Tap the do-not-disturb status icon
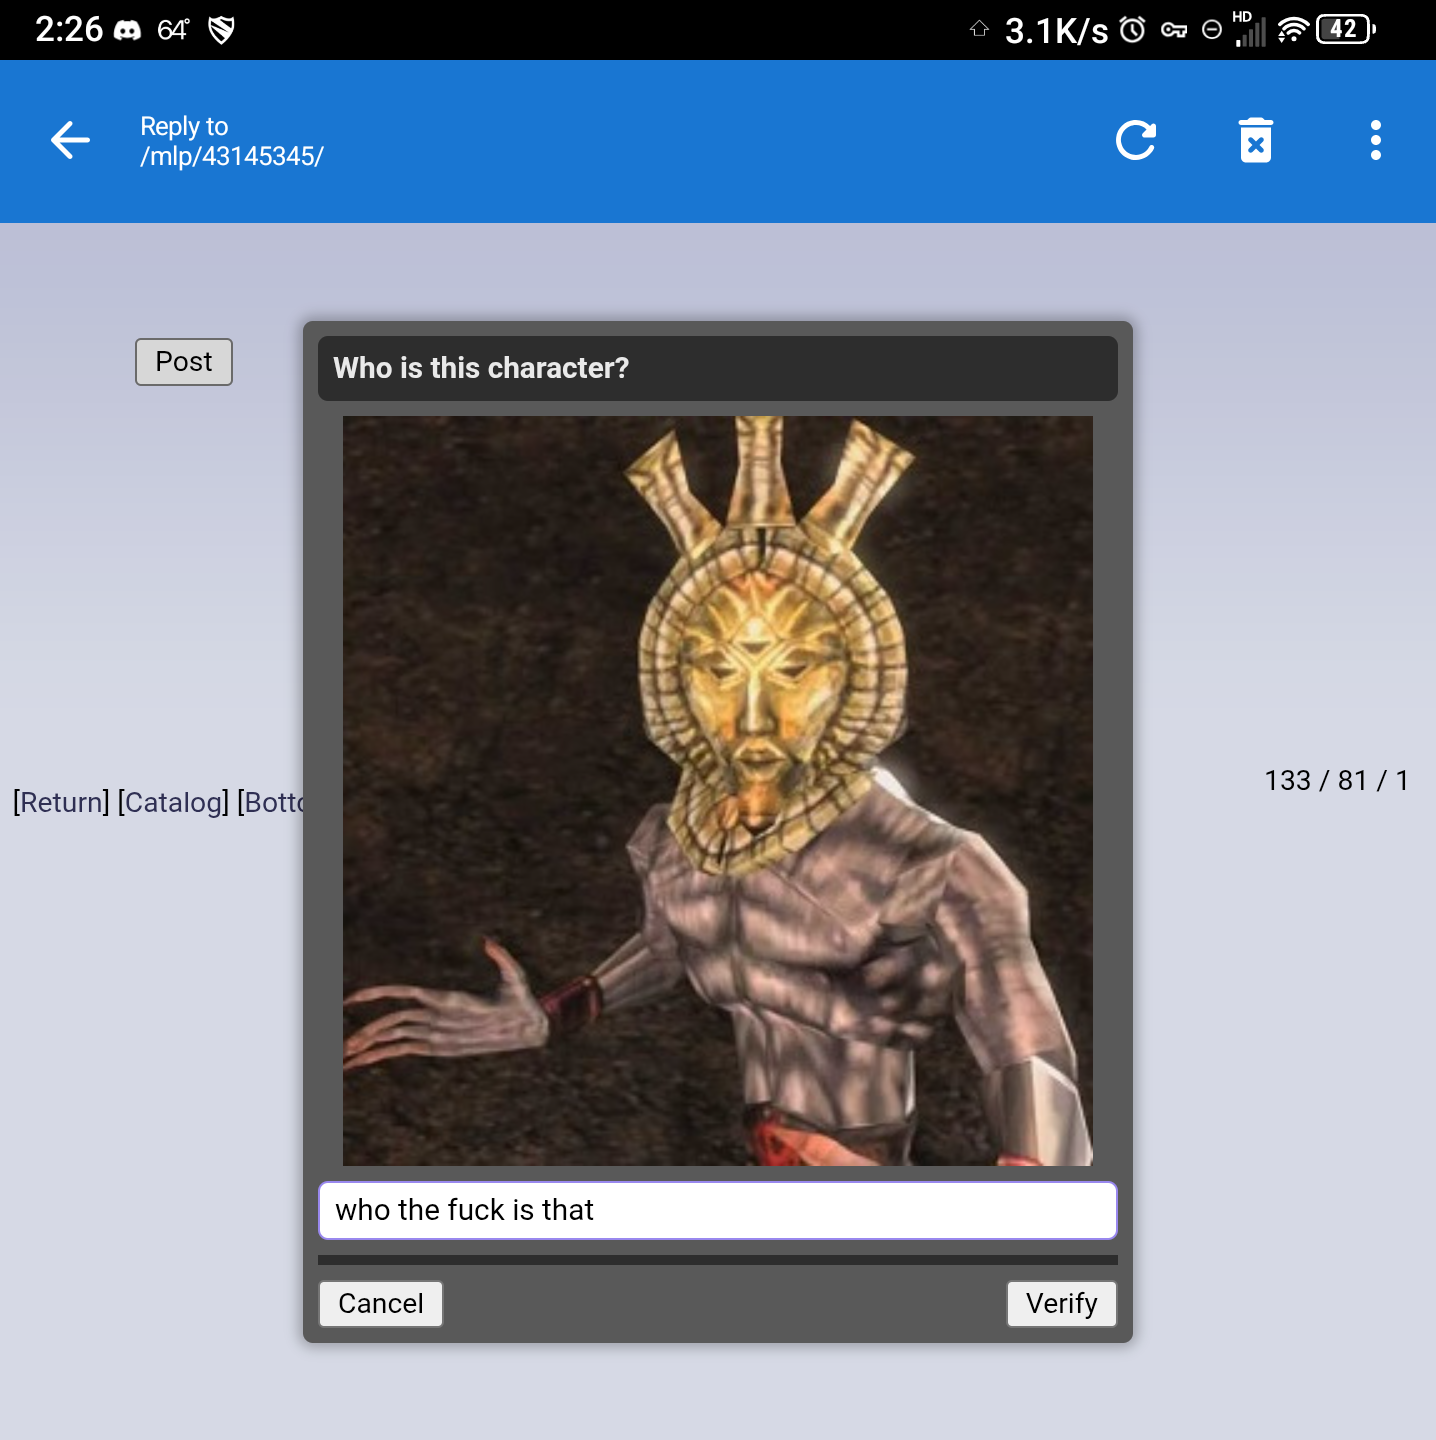 [1211, 30]
